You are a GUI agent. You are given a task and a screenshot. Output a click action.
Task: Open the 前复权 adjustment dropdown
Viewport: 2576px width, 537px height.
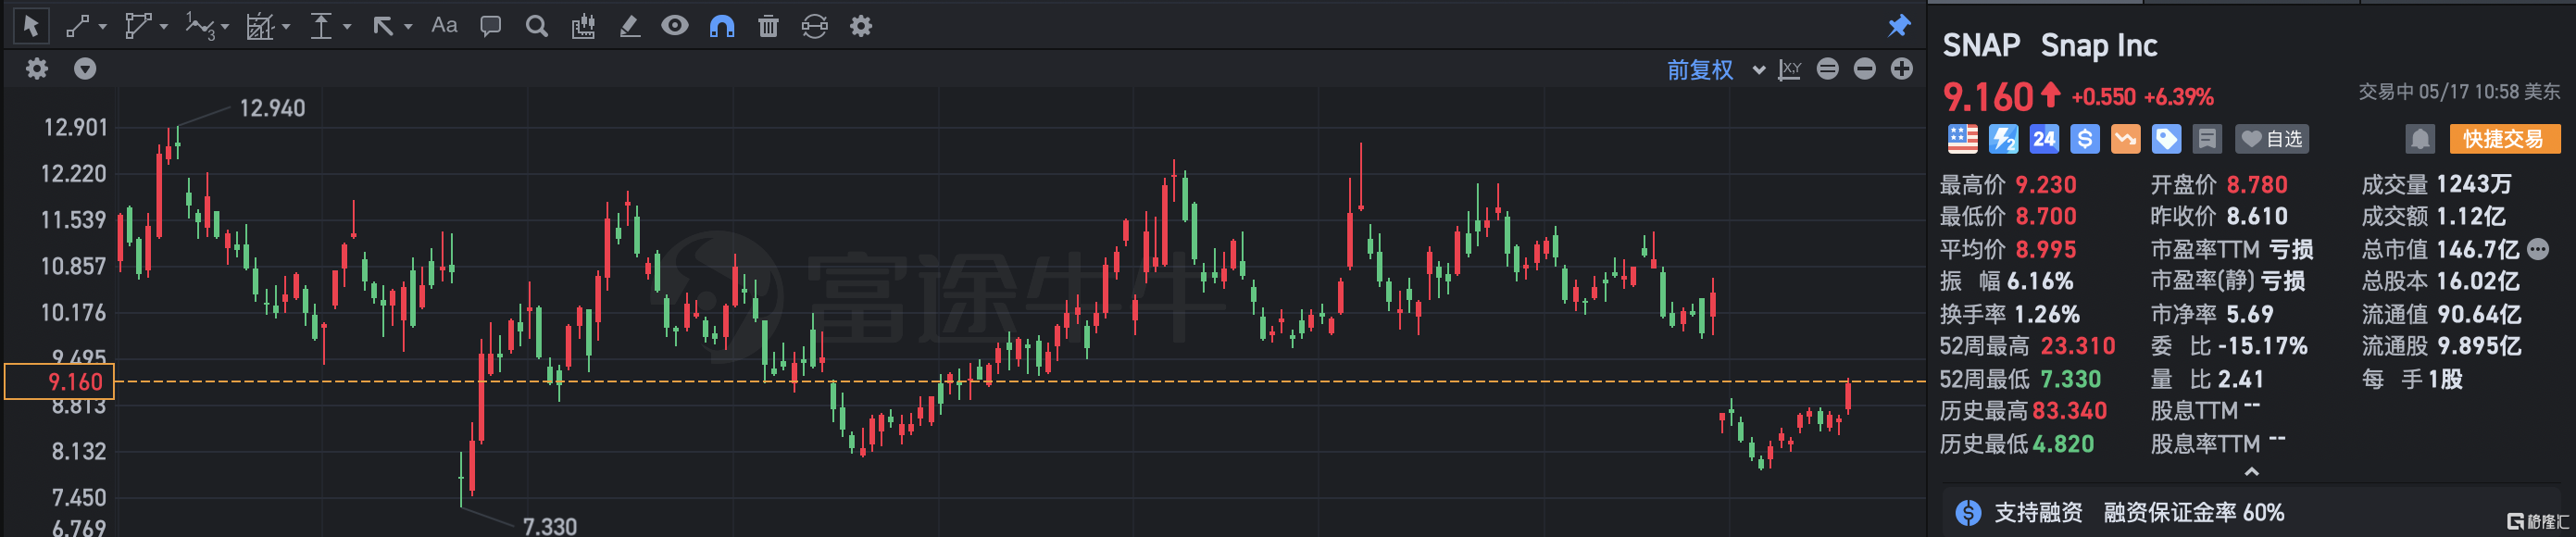pyautogui.click(x=1714, y=70)
